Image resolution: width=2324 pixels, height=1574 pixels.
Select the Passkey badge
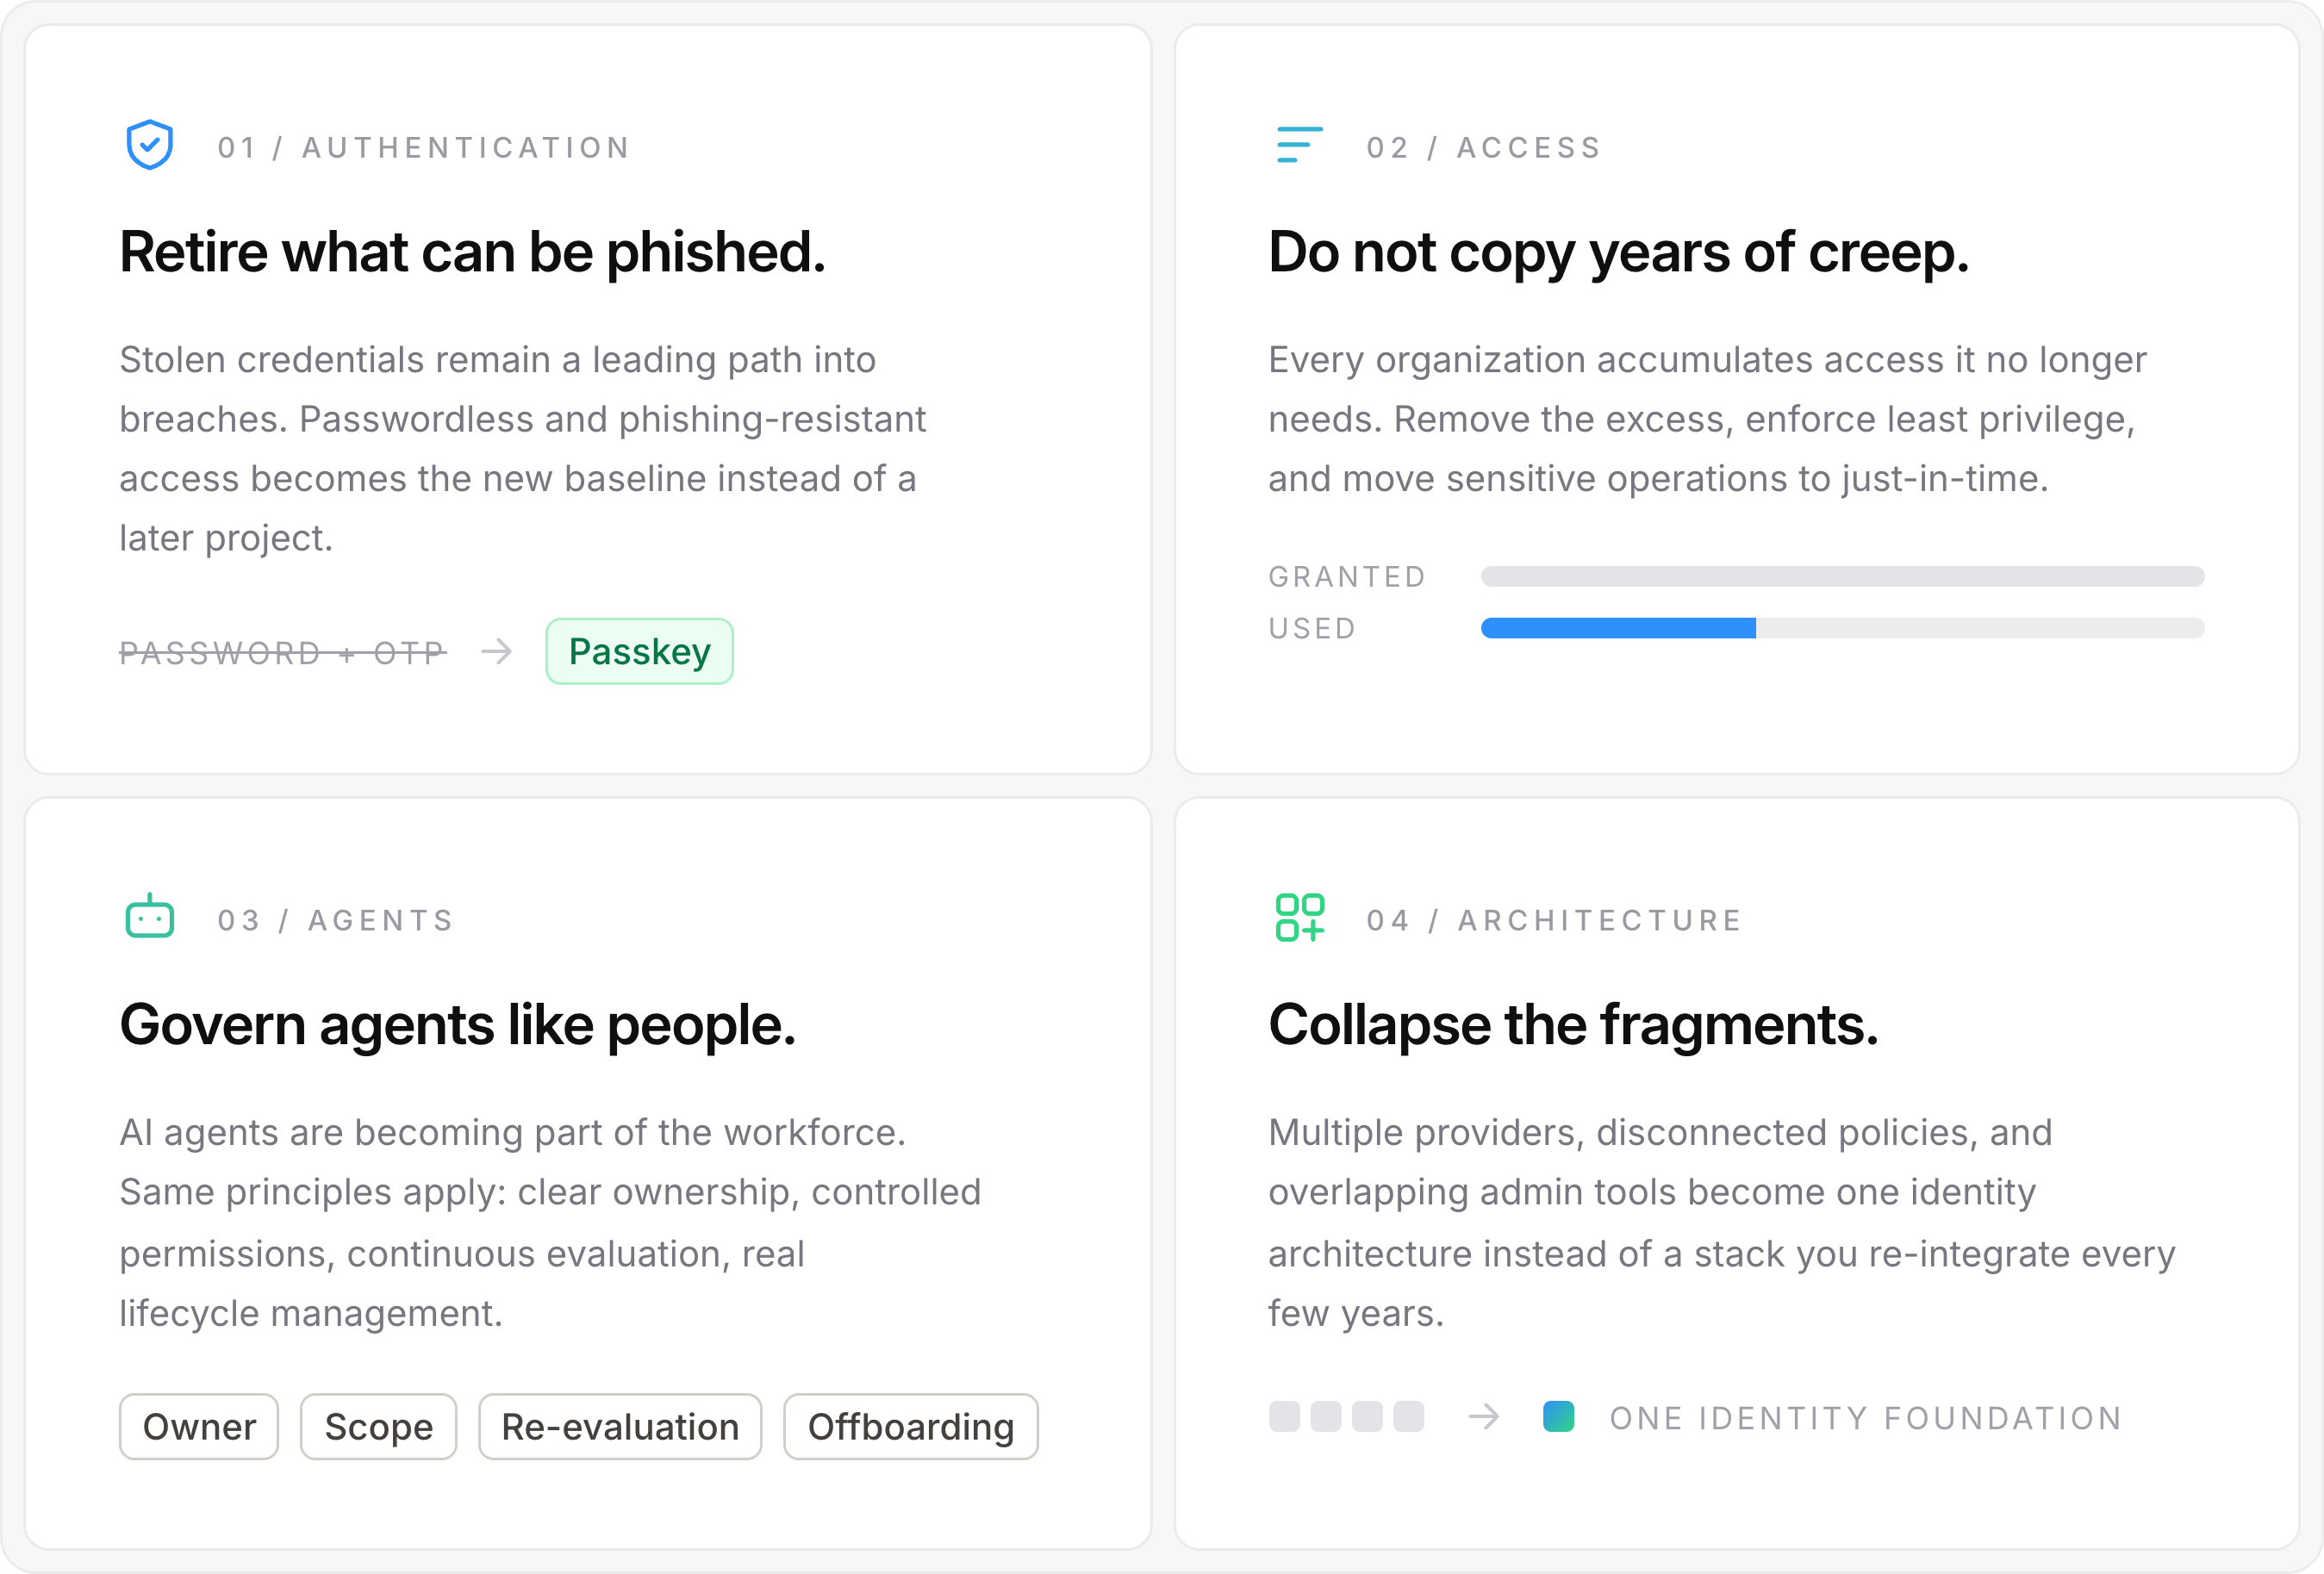pyautogui.click(x=640, y=651)
